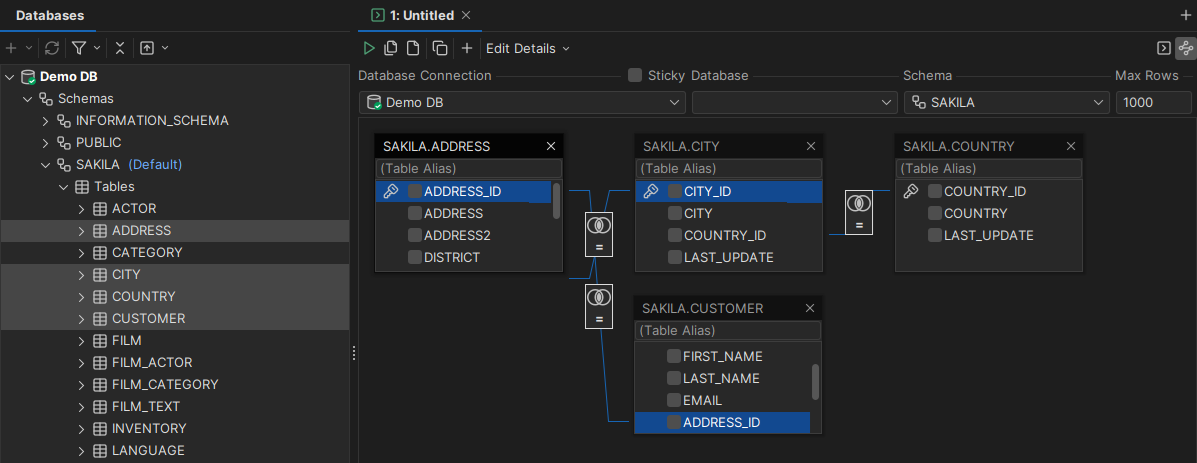Refresh the database tree
The height and width of the screenshot is (463, 1197).
[52, 48]
